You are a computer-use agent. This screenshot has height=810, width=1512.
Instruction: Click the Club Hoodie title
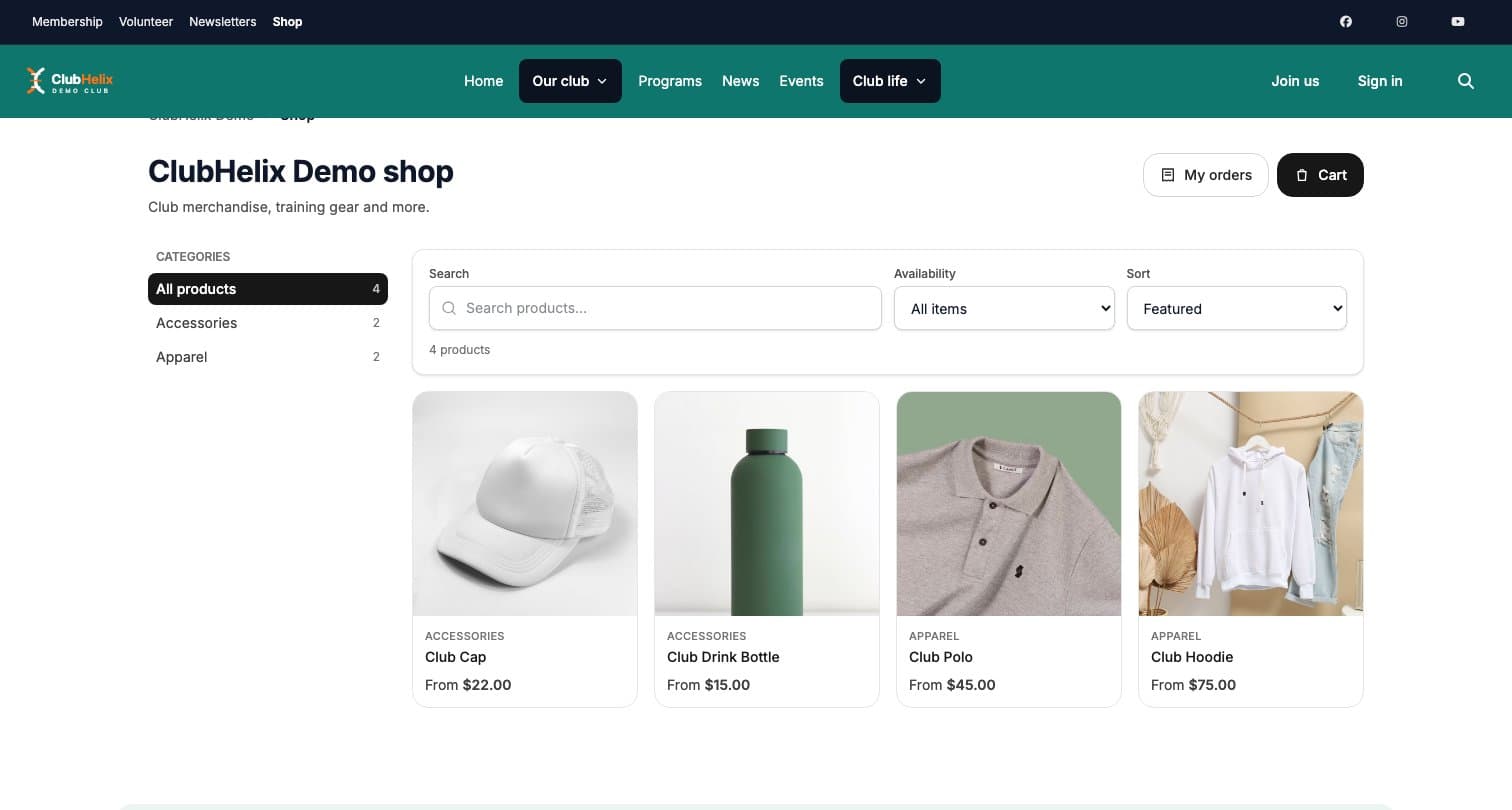[x=1192, y=657]
